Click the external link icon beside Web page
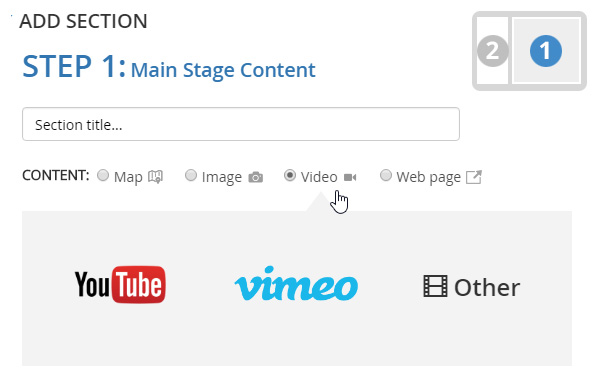This screenshot has height=381, width=593. 473,177
